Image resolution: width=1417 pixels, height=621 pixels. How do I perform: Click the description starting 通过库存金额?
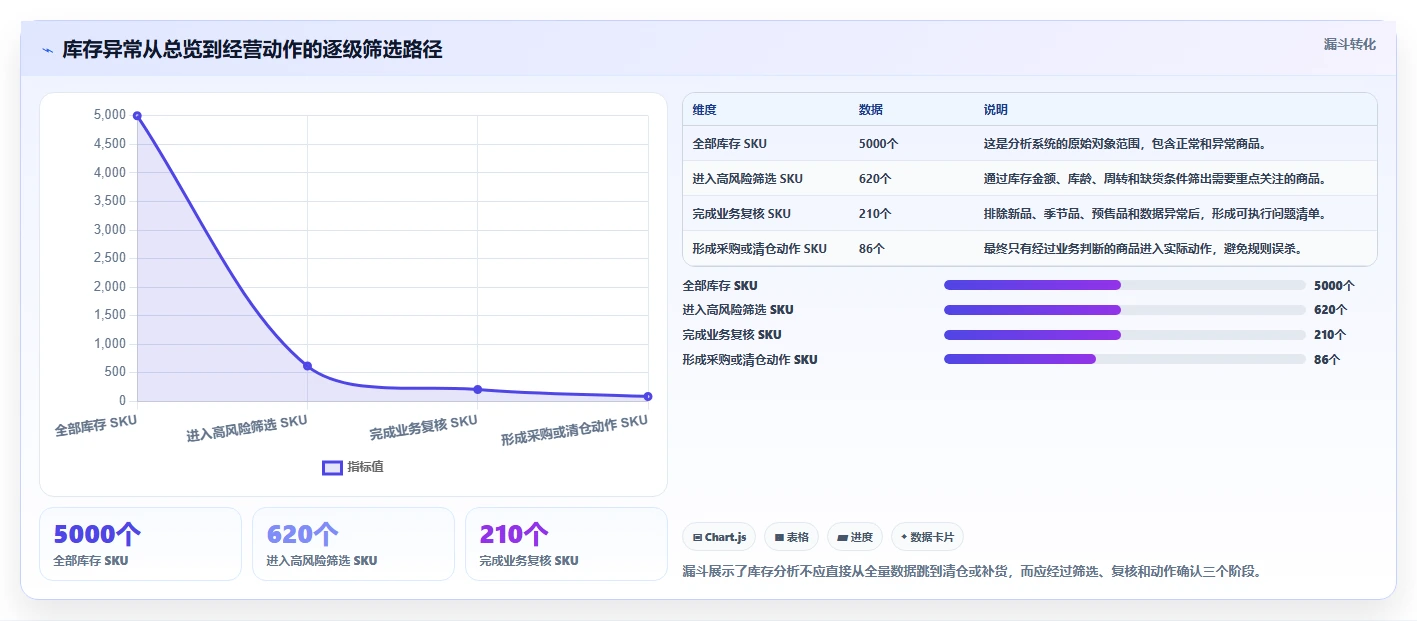point(1155,179)
